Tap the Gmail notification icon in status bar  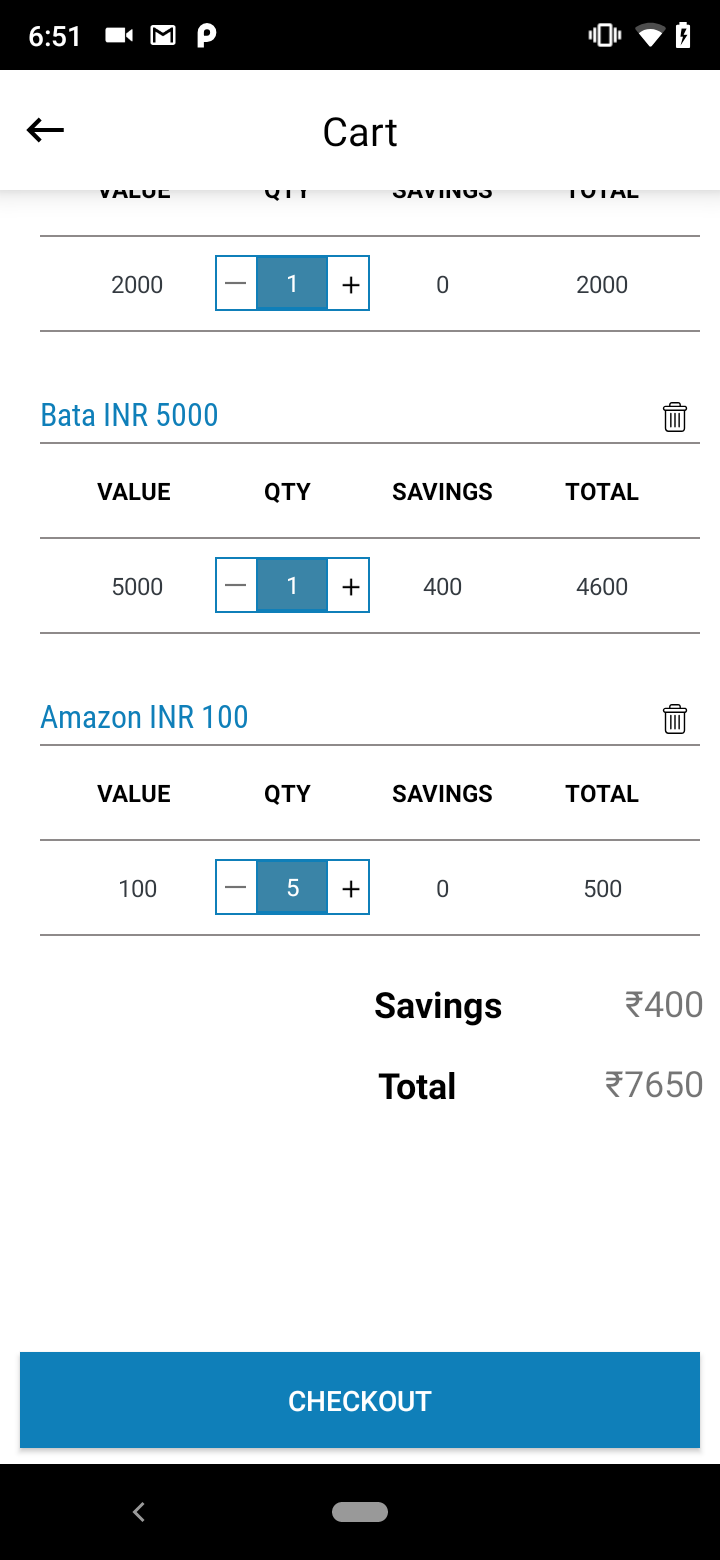(x=163, y=36)
